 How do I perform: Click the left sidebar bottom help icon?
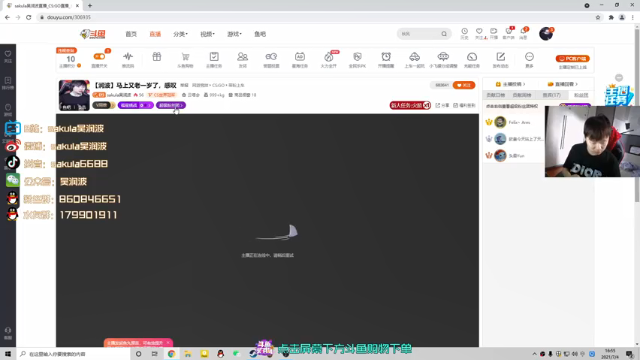click(x=8, y=333)
